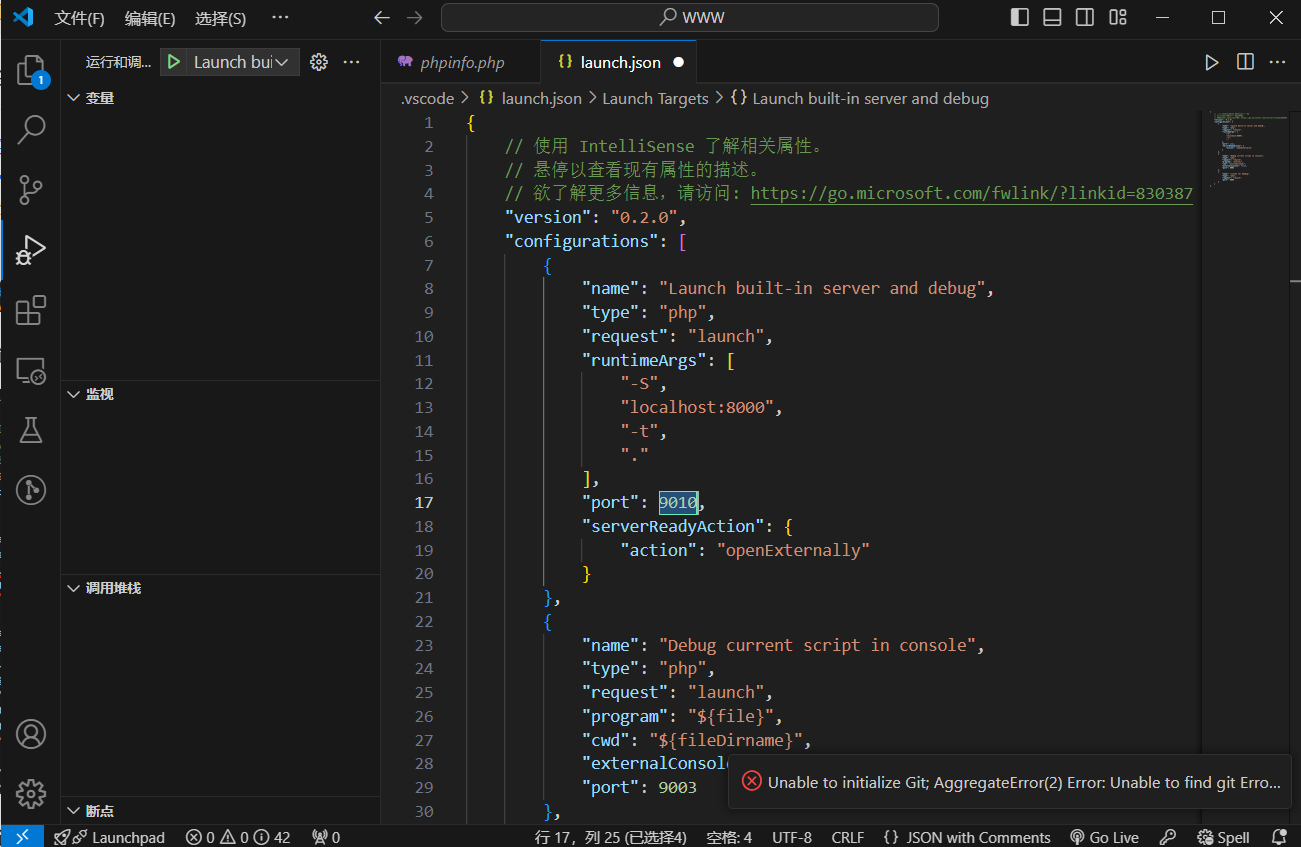
Task: Click the key icon in status bar
Action: 1167,837
